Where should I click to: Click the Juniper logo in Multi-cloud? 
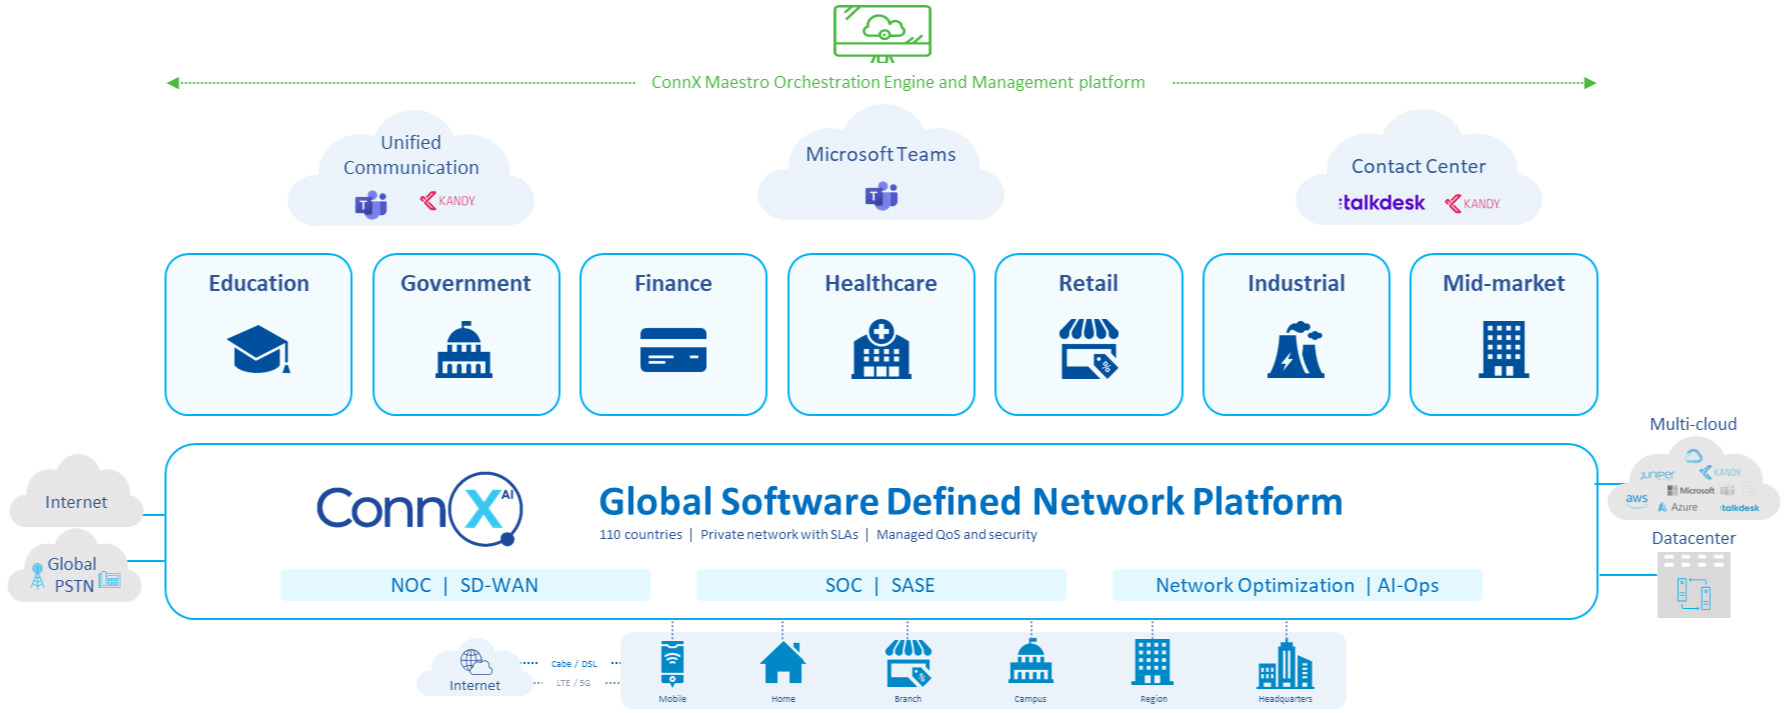coord(1657,475)
